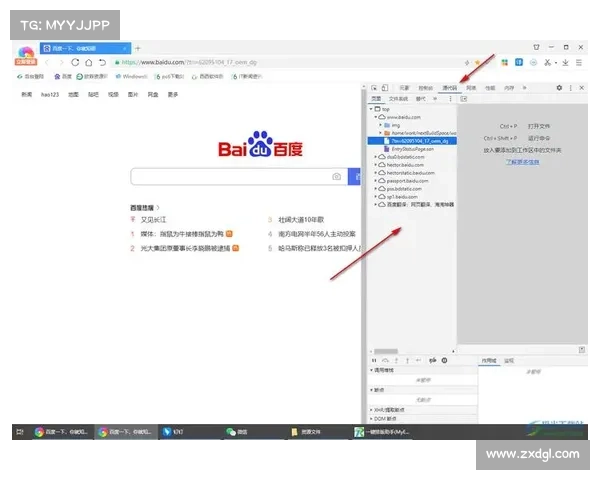Click the hao123 navigation link
This screenshot has height=480, width=600.
(x=50, y=95)
